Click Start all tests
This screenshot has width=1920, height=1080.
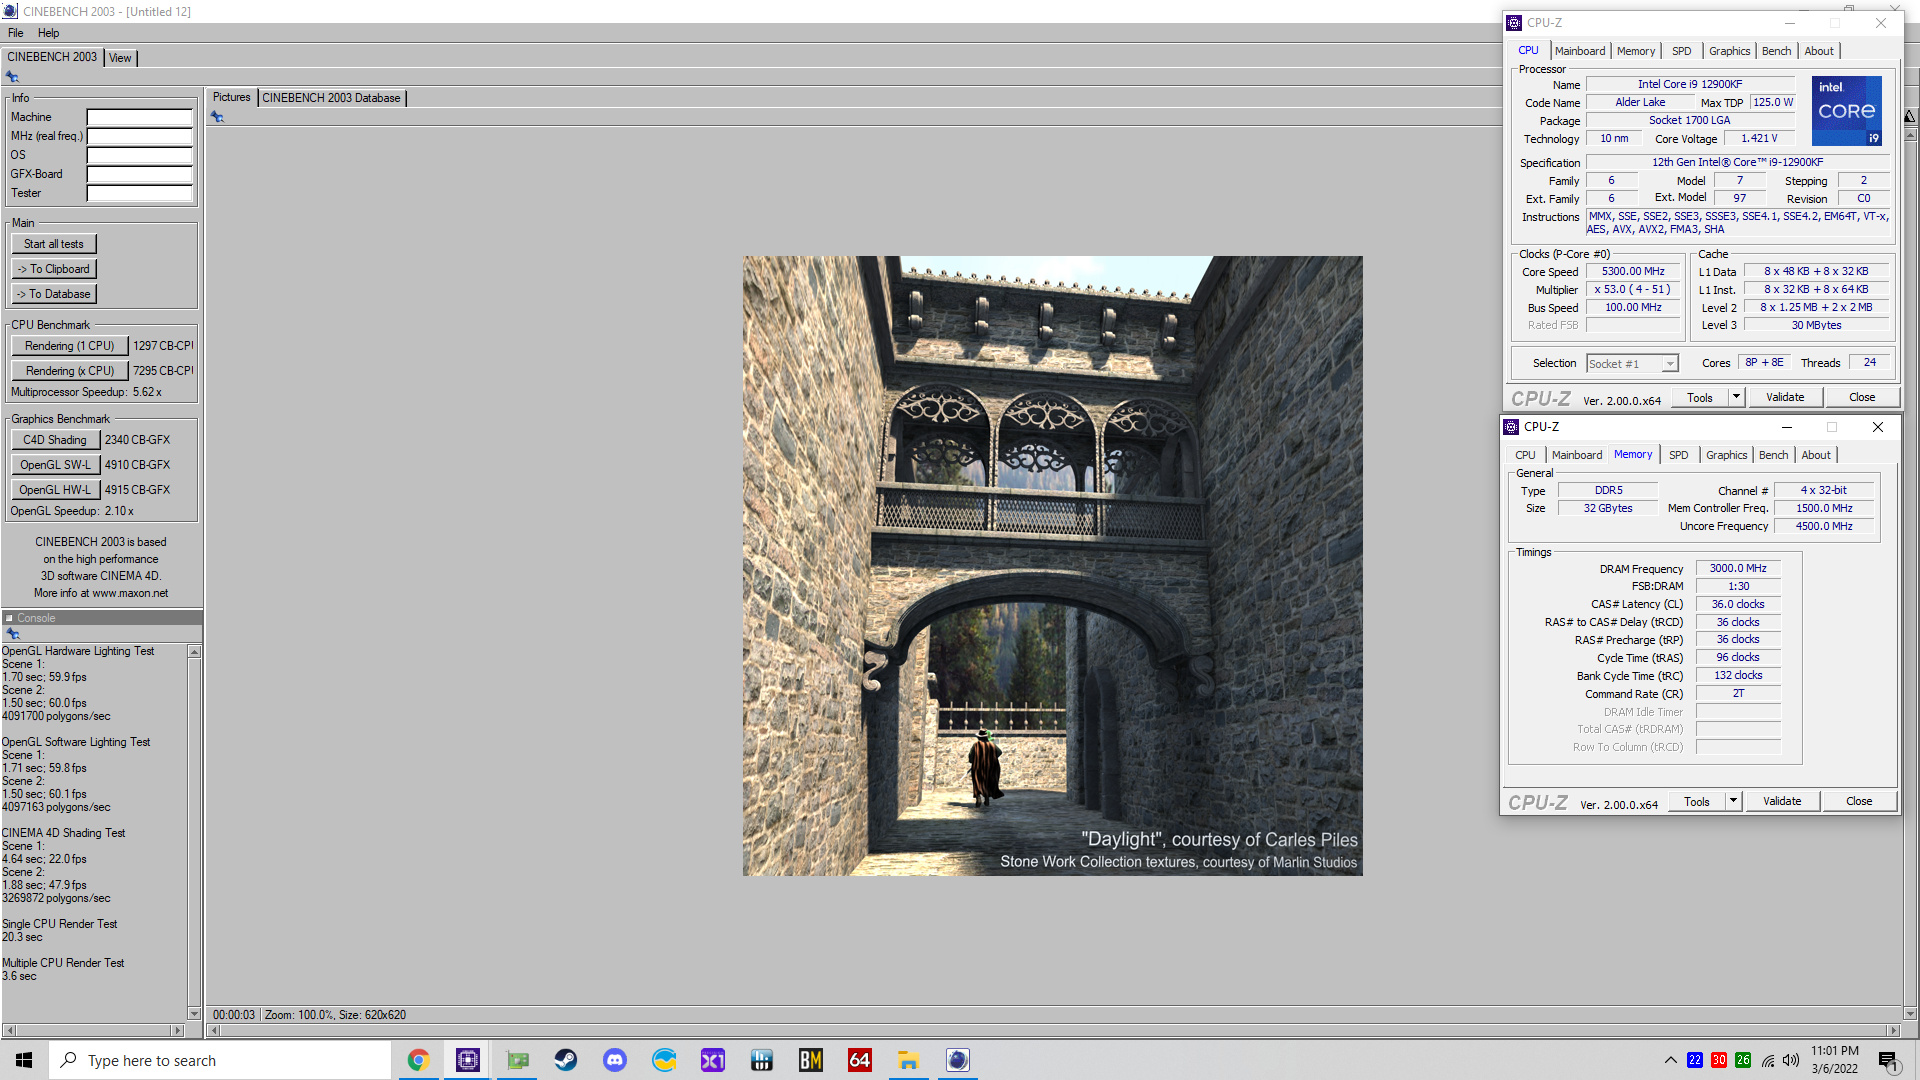click(x=54, y=244)
